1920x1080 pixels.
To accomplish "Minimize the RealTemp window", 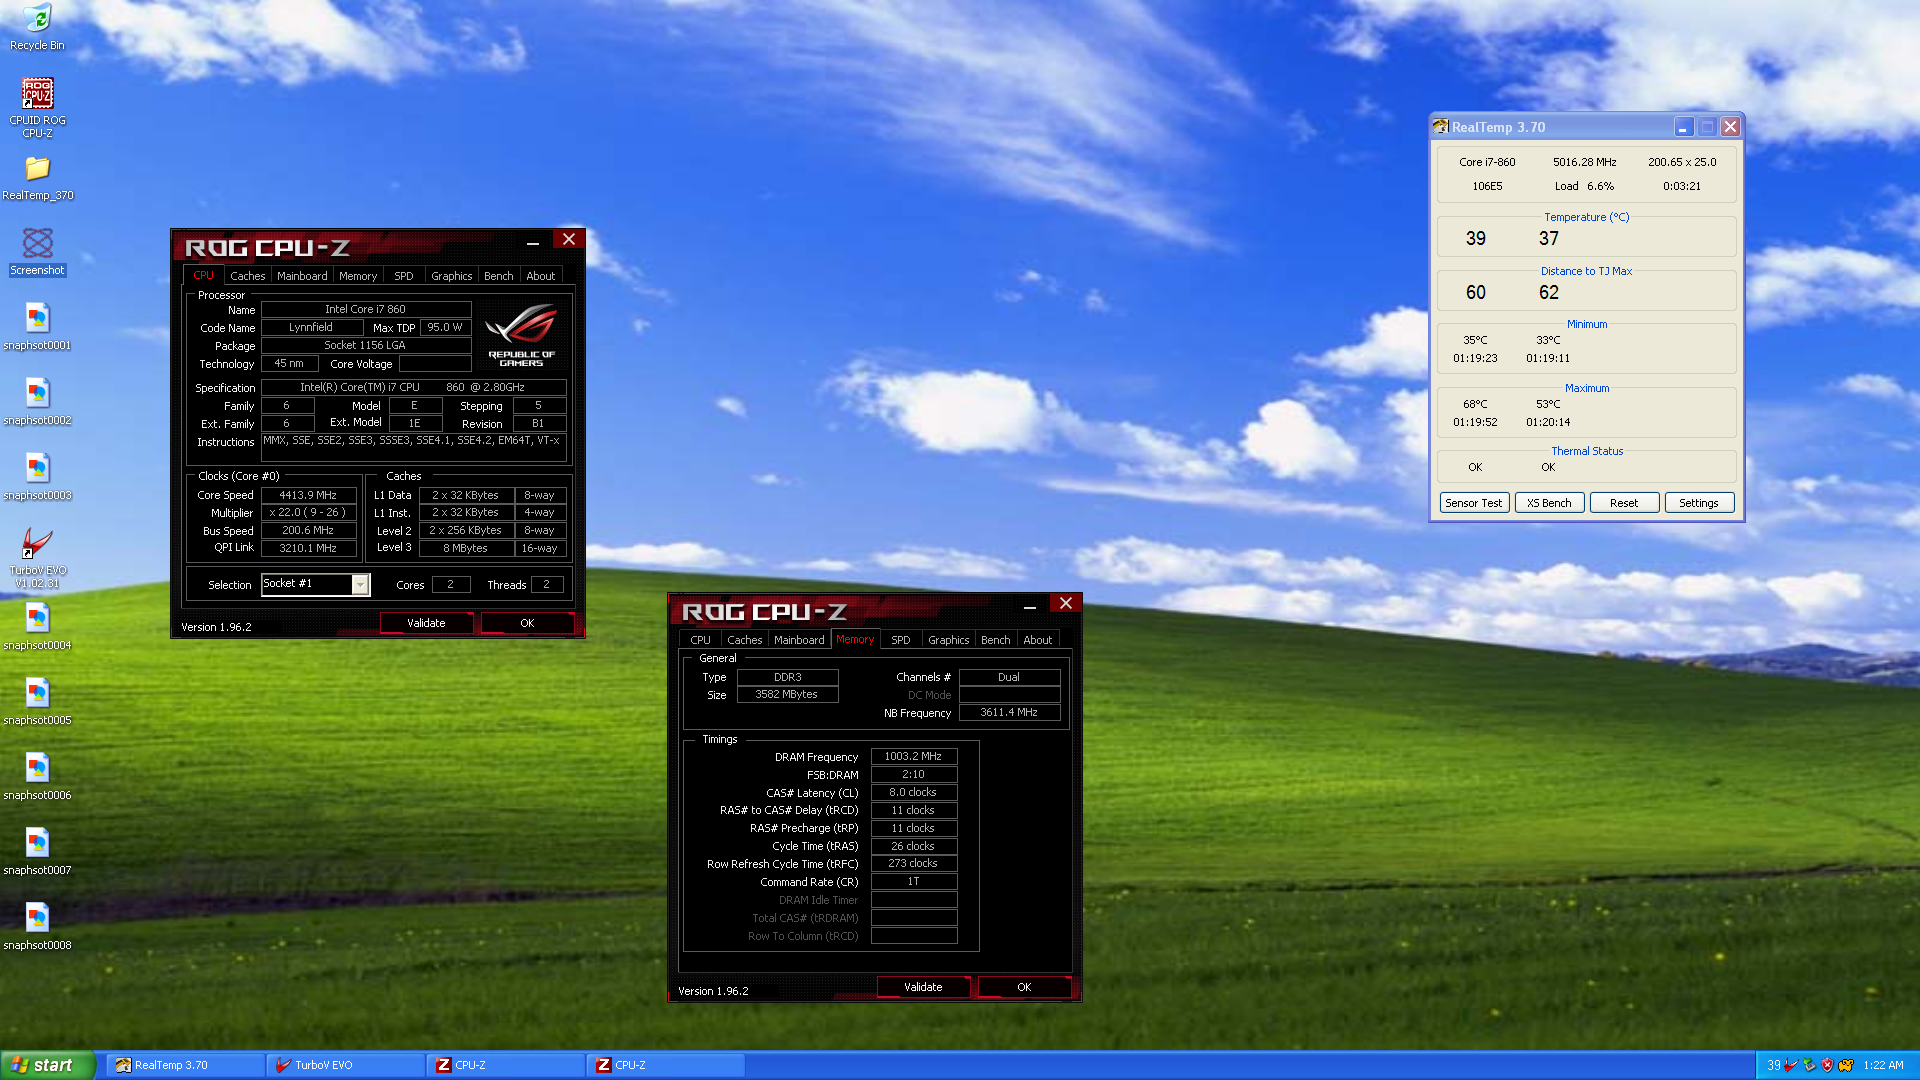I will [1684, 127].
